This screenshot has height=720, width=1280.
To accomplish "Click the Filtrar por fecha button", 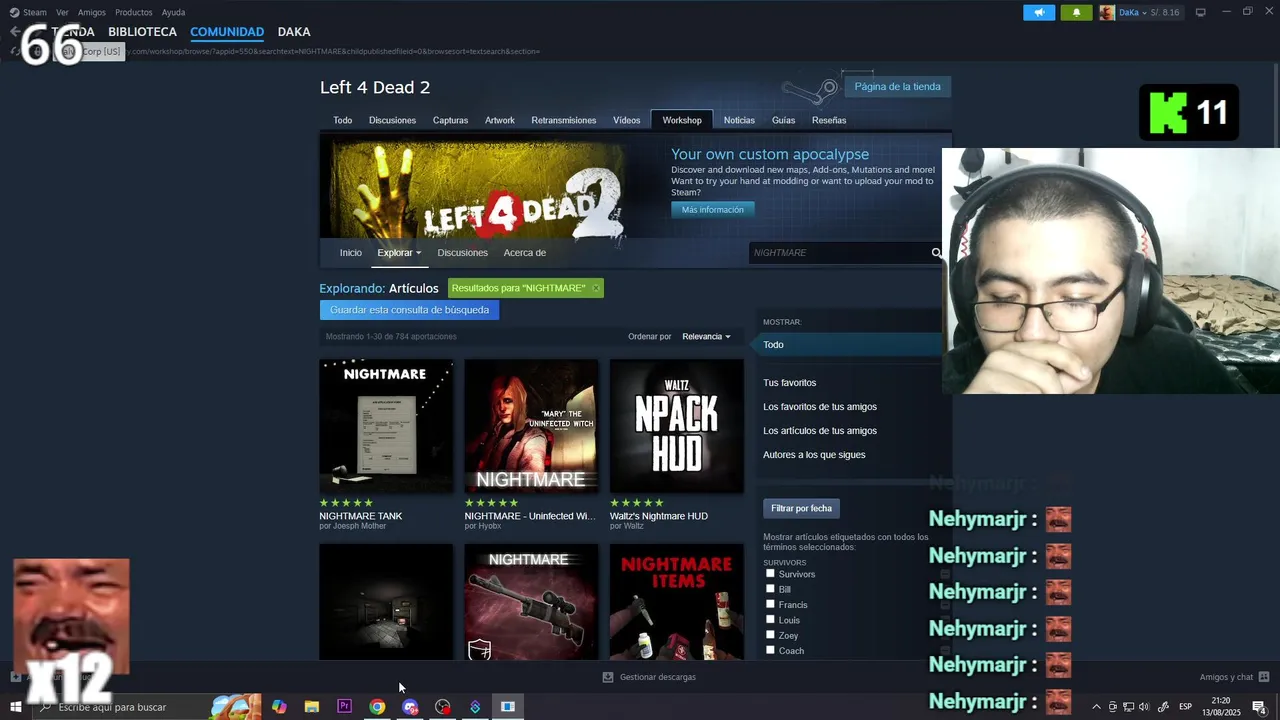I will click(801, 509).
